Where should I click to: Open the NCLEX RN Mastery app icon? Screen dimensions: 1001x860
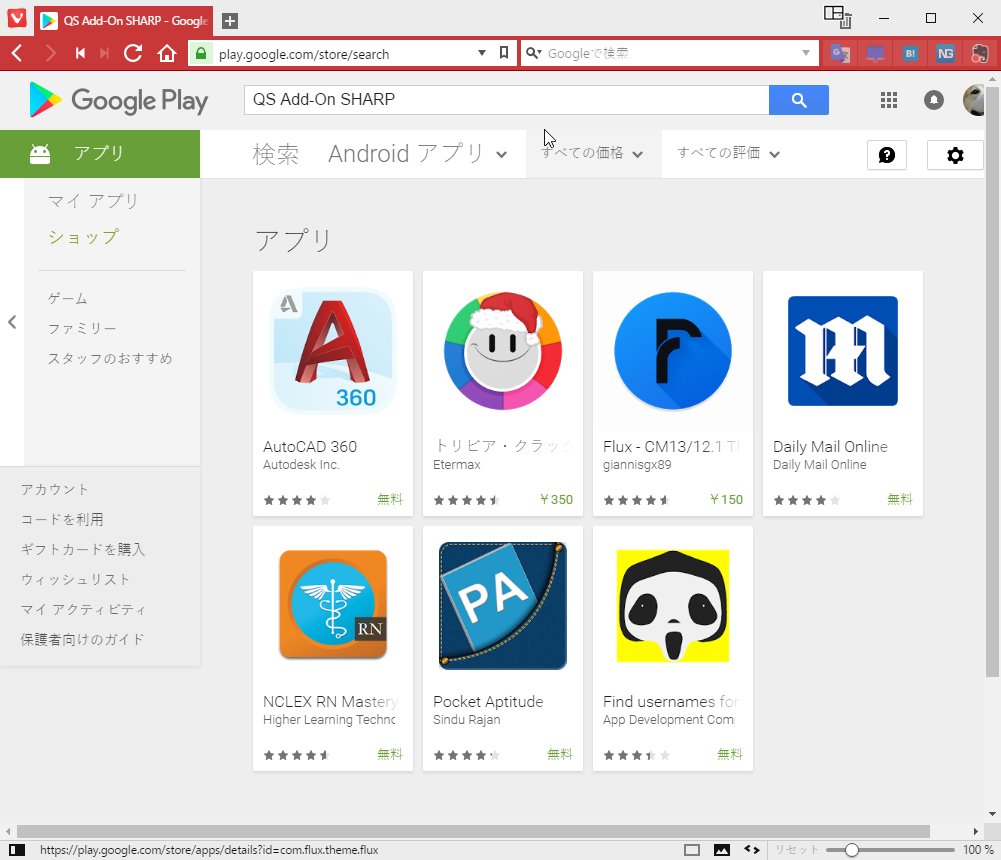pos(333,605)
